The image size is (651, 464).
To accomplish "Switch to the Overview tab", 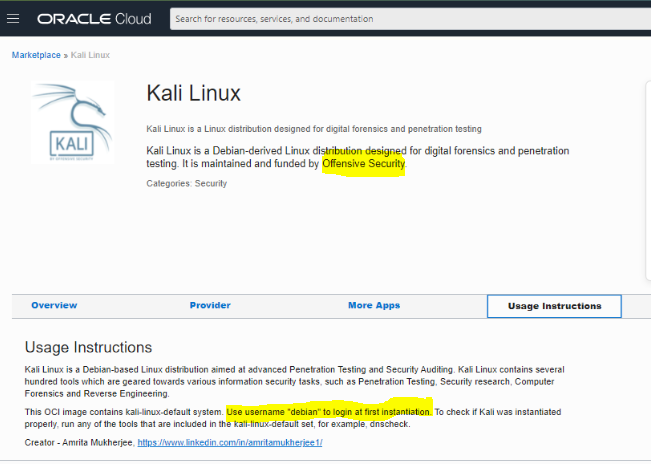I will coord(54,305).
